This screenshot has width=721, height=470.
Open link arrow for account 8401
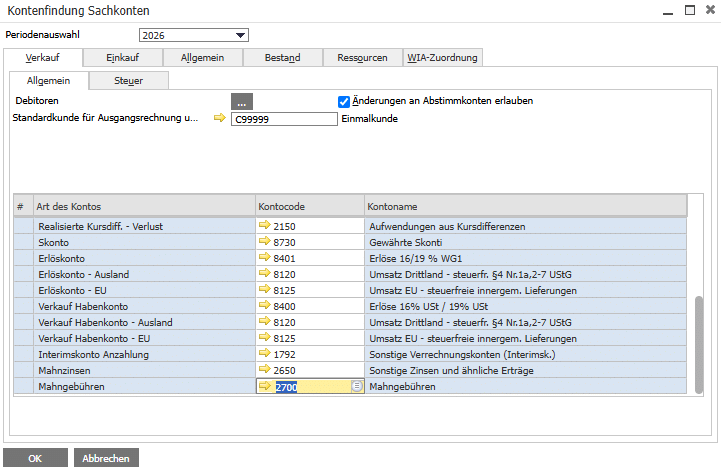264,257
